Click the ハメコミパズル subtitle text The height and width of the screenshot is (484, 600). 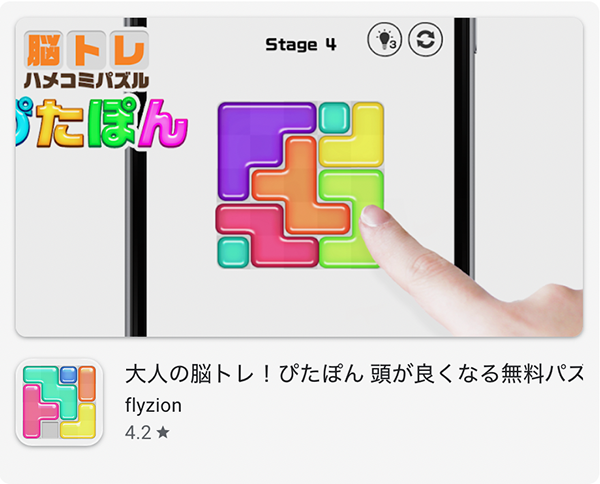click(x=86, y=81)
